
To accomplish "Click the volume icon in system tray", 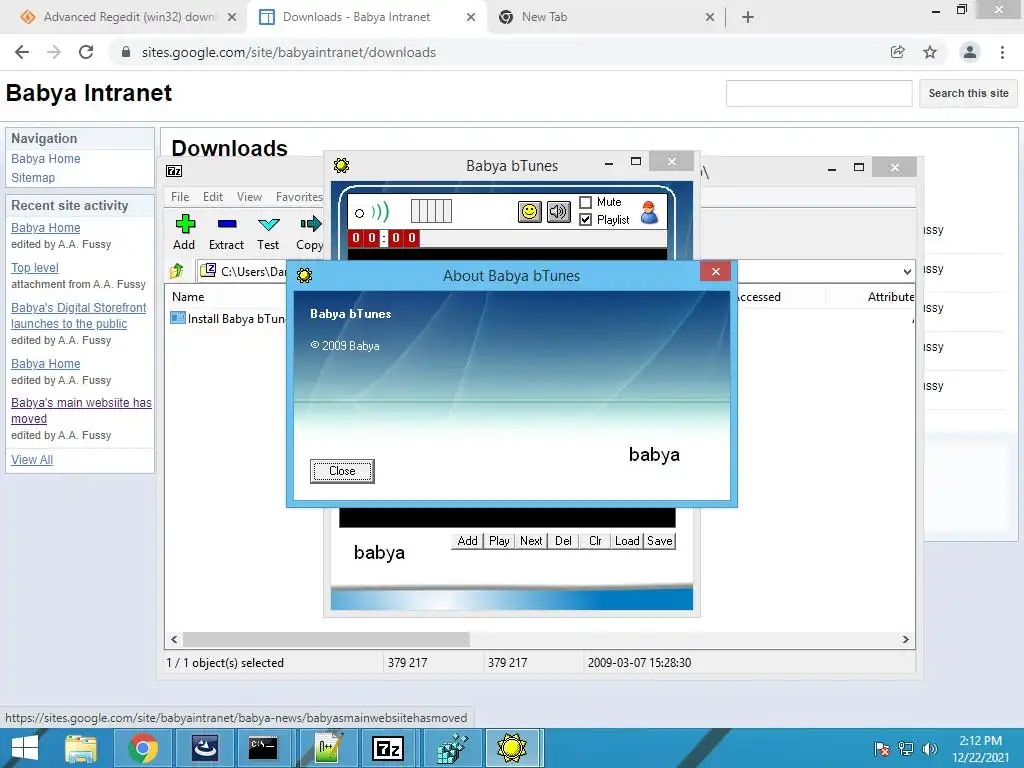I will coord(929,749).
